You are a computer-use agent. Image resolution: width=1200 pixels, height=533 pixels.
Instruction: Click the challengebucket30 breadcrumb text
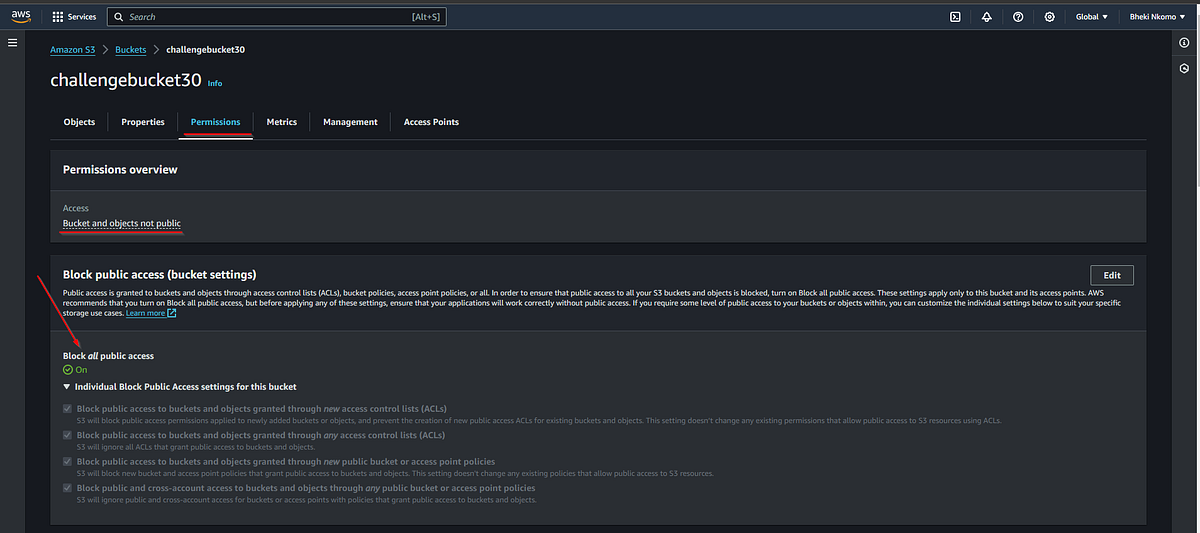[206, 49]
